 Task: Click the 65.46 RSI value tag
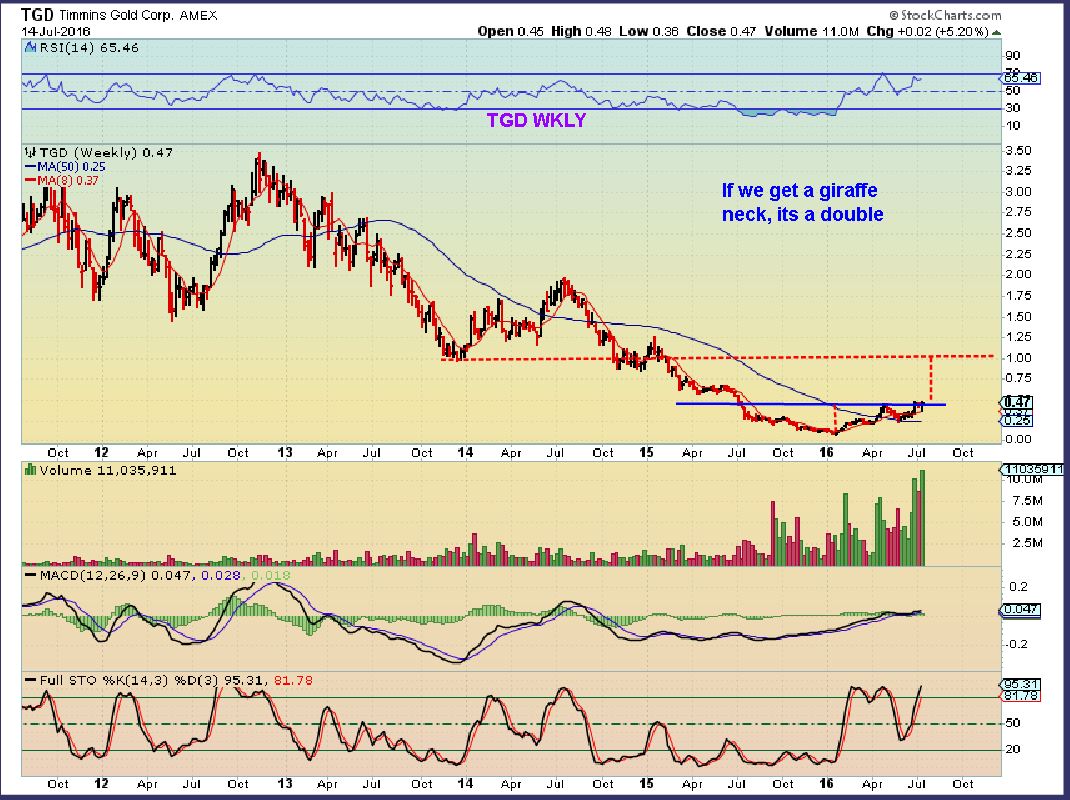[x=1022, y=78]
